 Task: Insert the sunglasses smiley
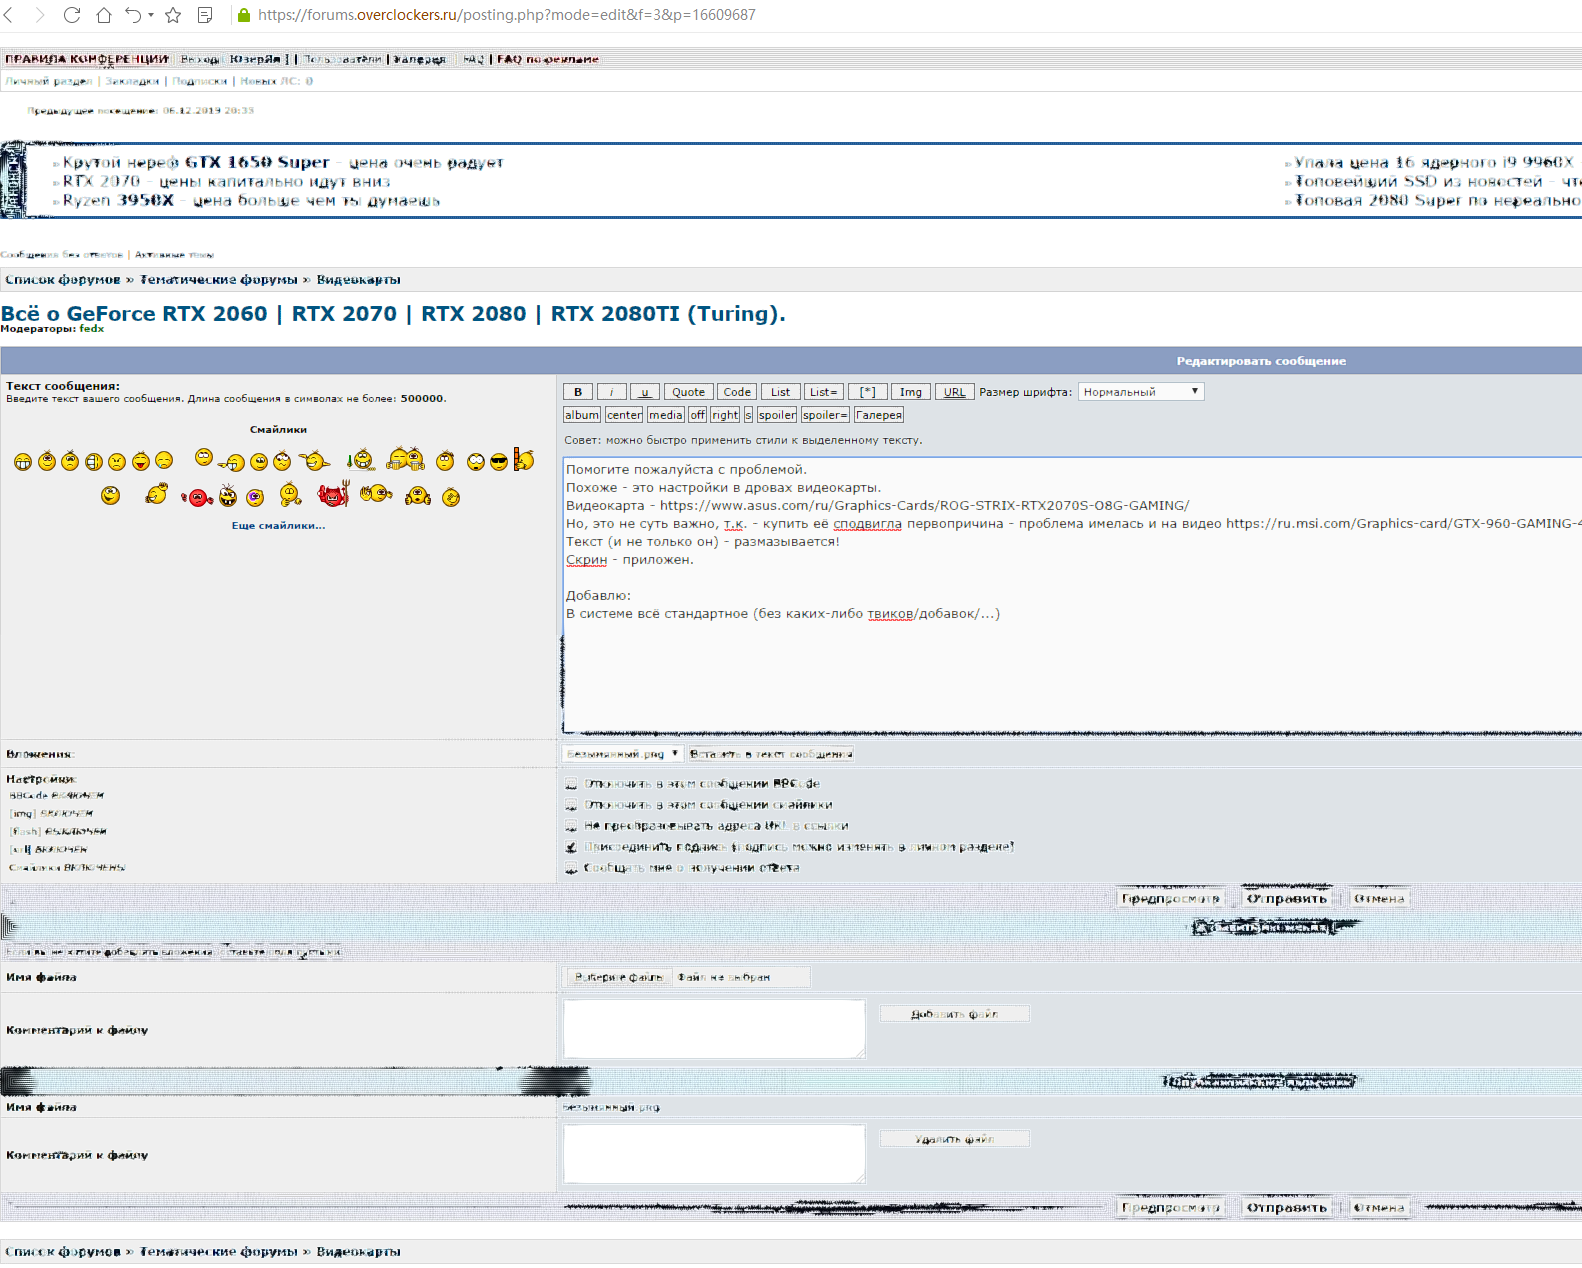point(499,462)
